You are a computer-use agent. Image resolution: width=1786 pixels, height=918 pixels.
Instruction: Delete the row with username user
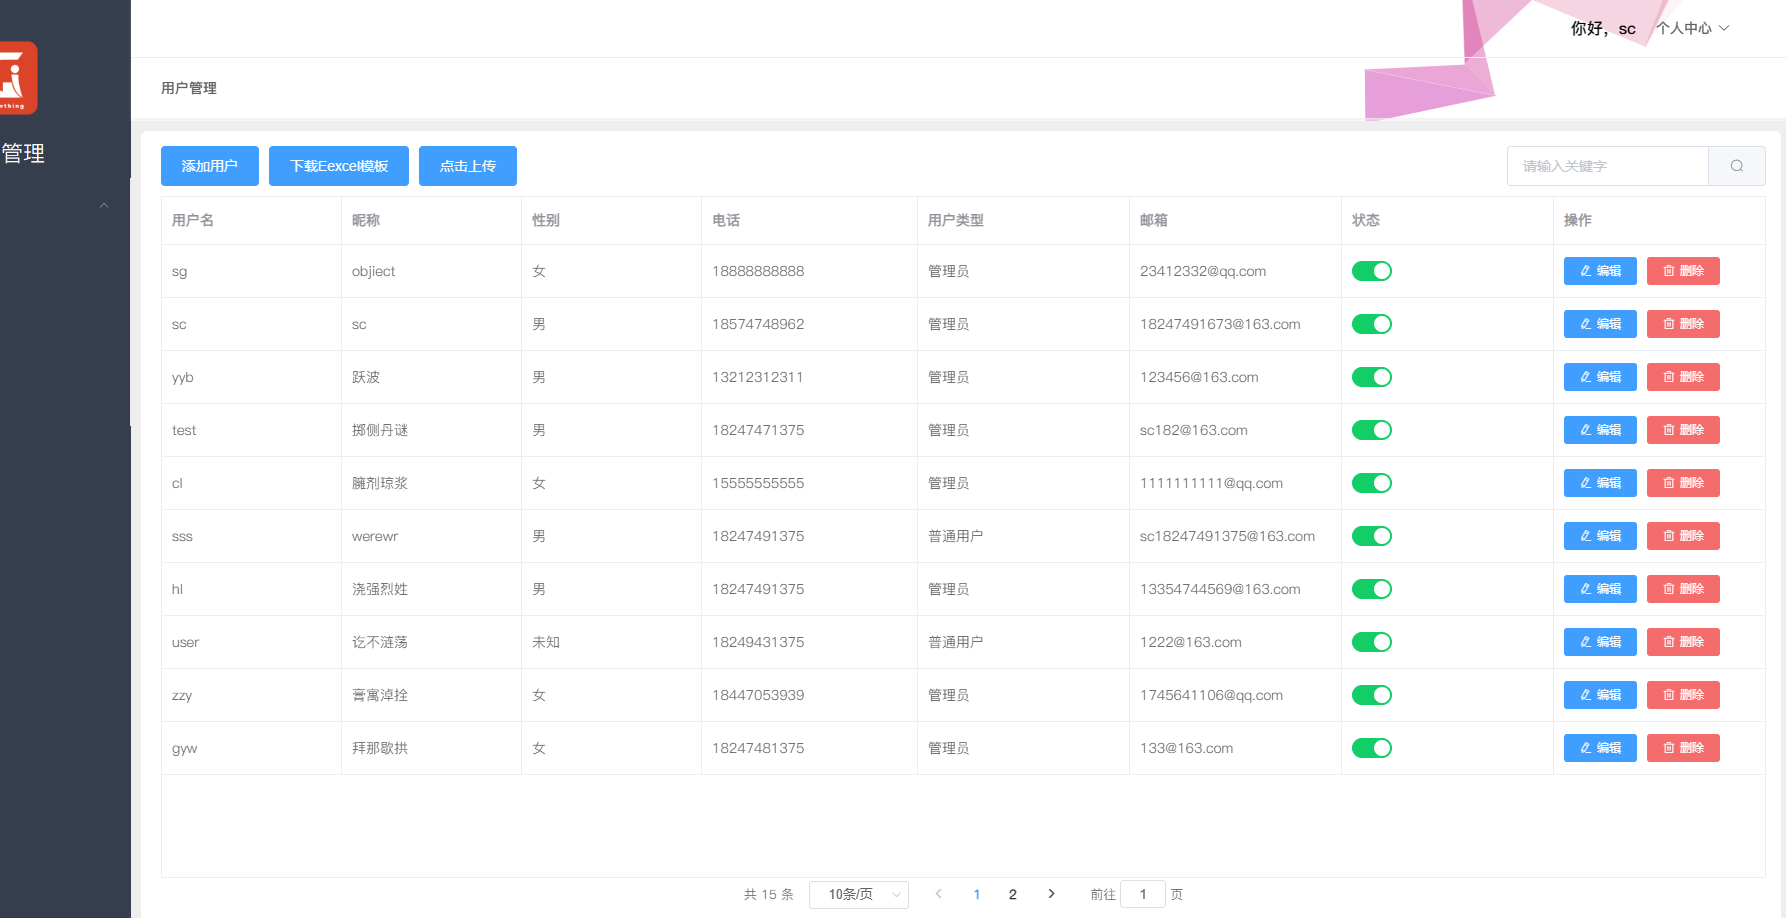pyautogui.click(x=1683, y=642)
